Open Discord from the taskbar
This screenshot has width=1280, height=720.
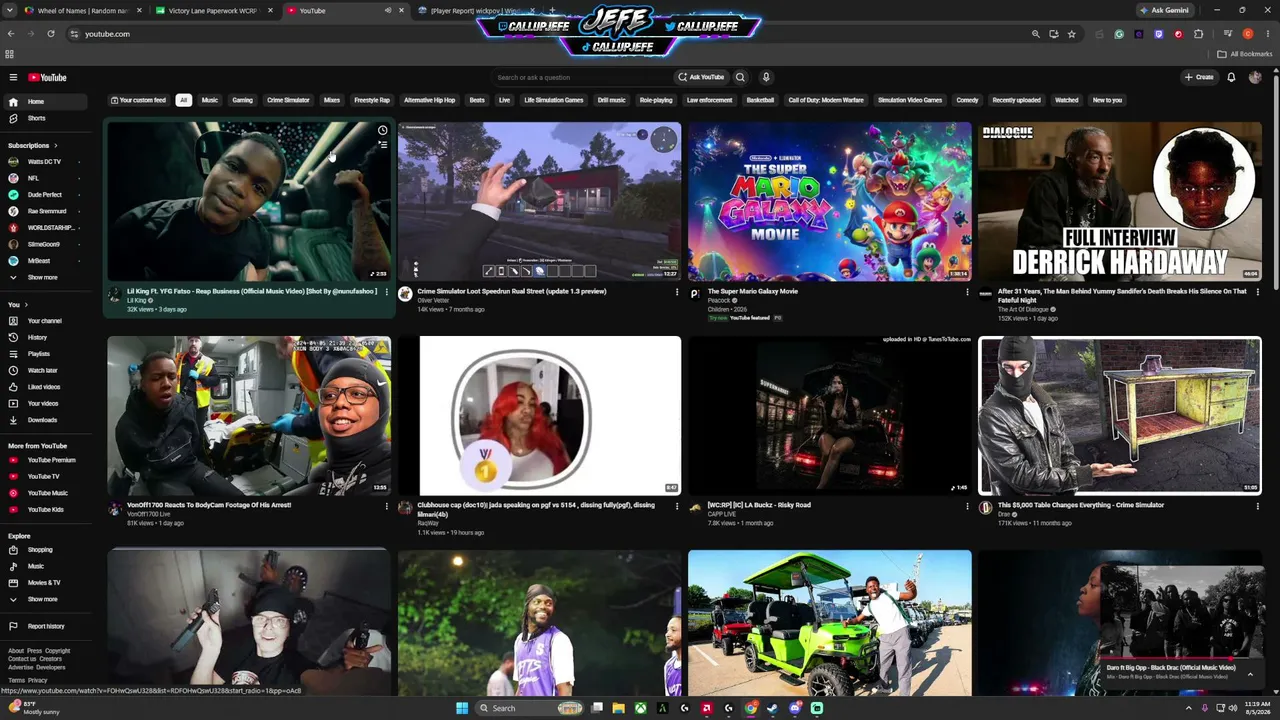coord(795,708)
